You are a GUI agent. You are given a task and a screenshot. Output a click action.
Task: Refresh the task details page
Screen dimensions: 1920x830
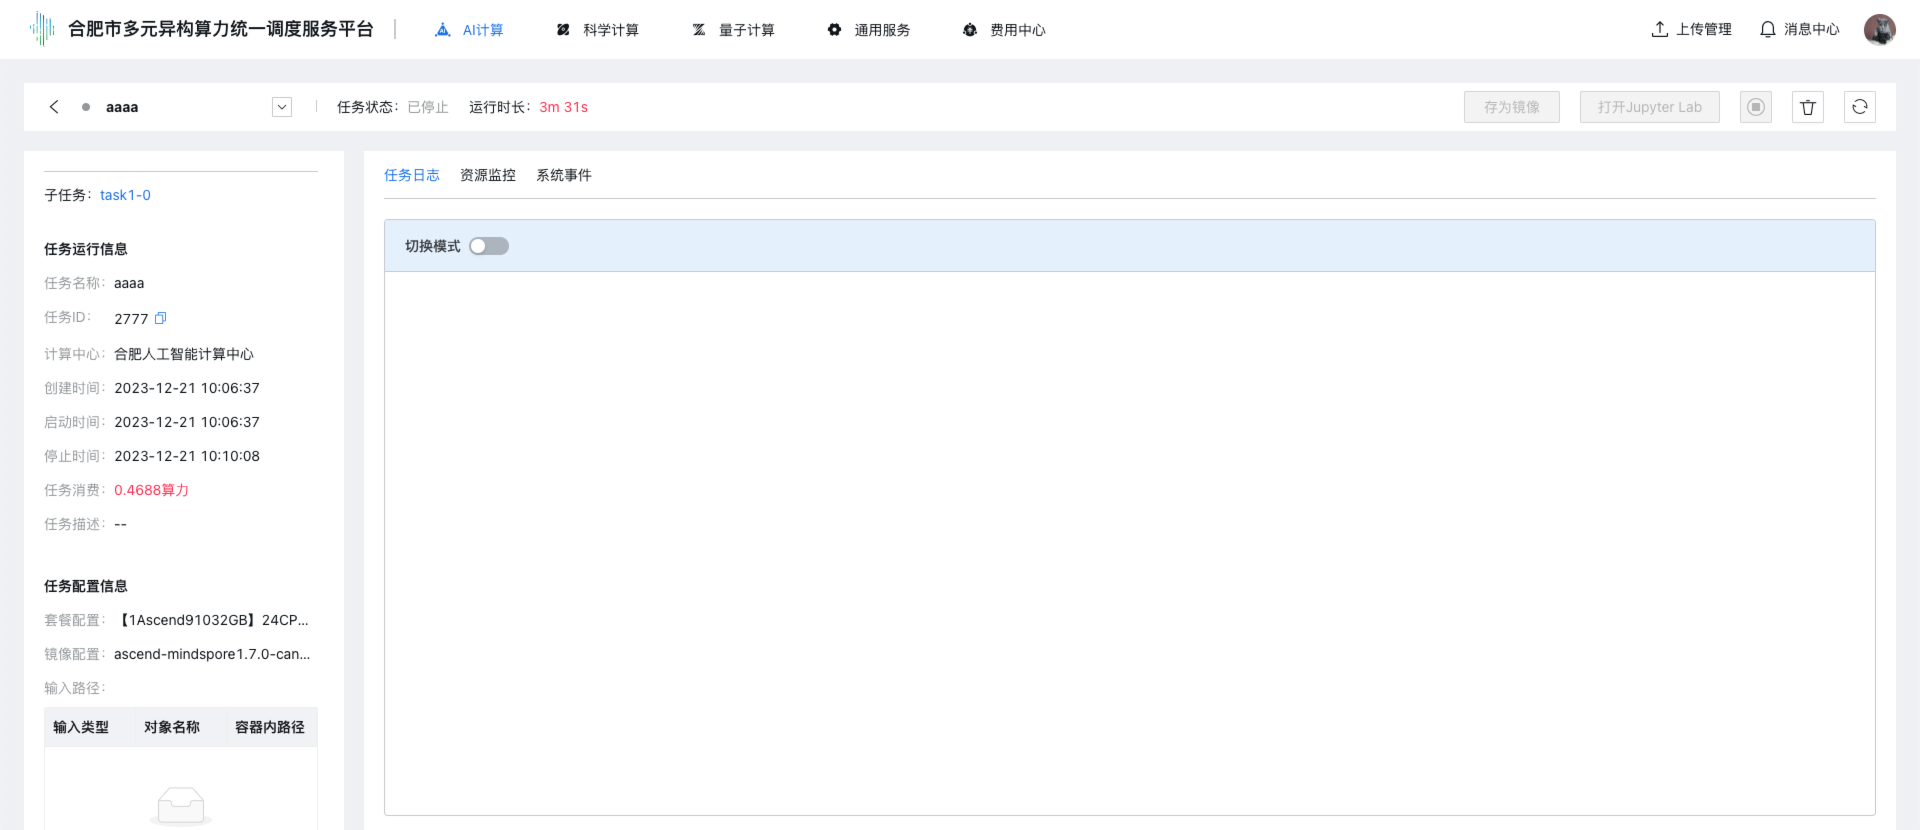(1859, 107)
